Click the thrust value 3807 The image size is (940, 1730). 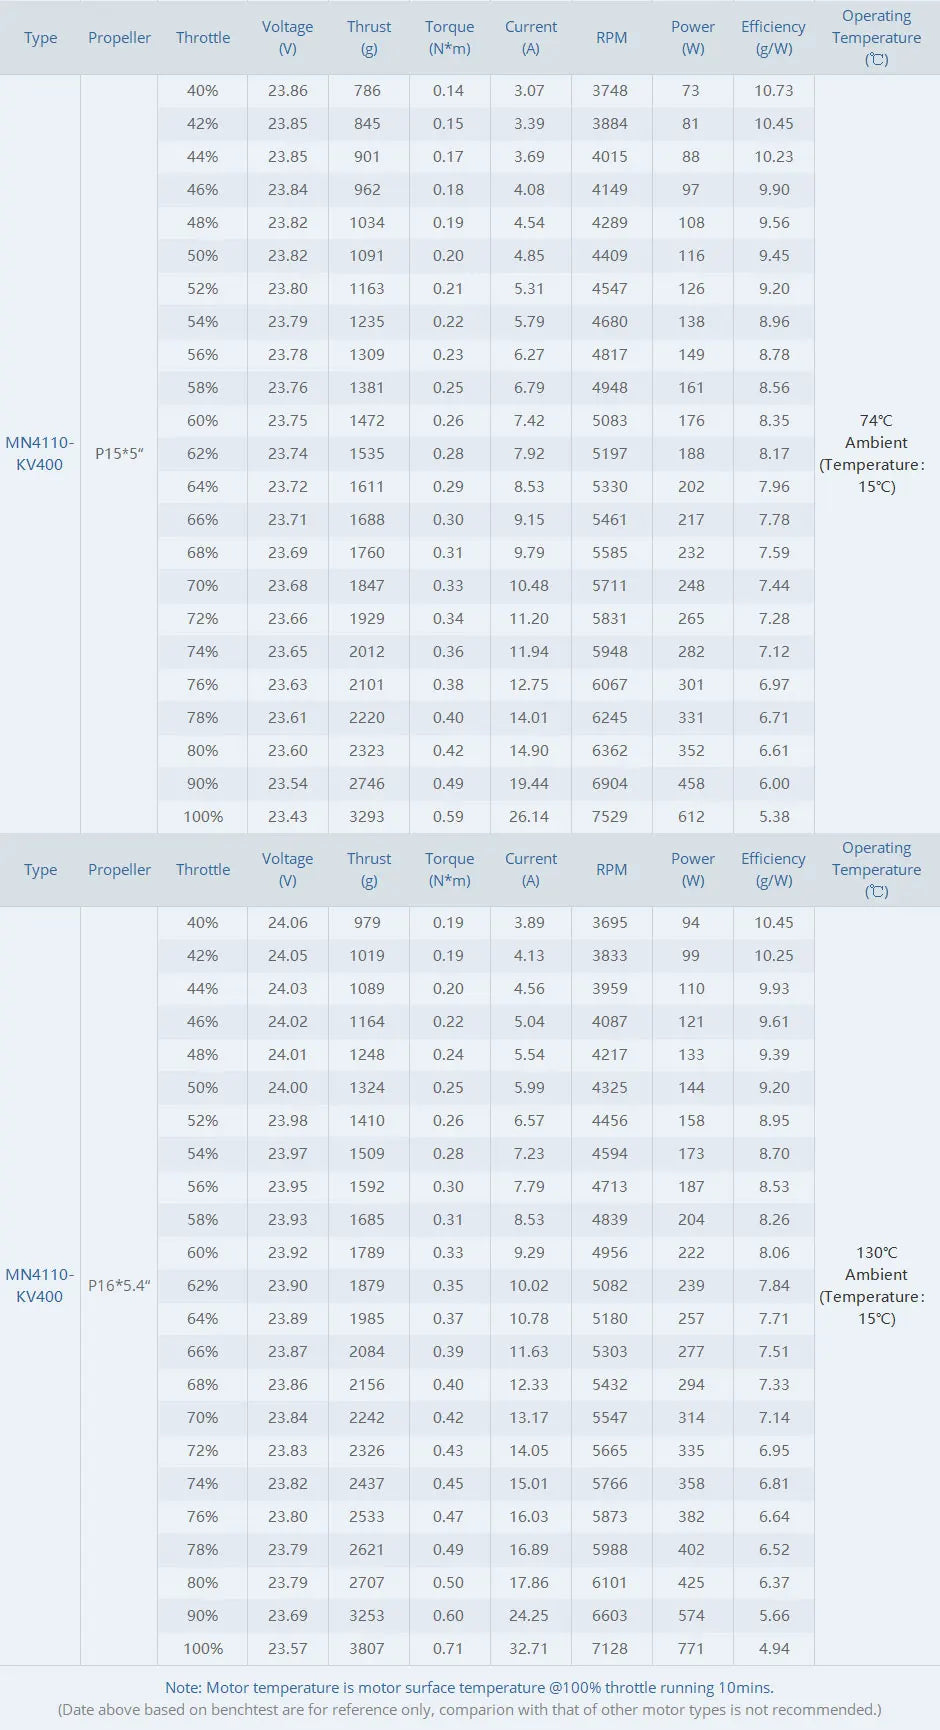pos(367,1648)
